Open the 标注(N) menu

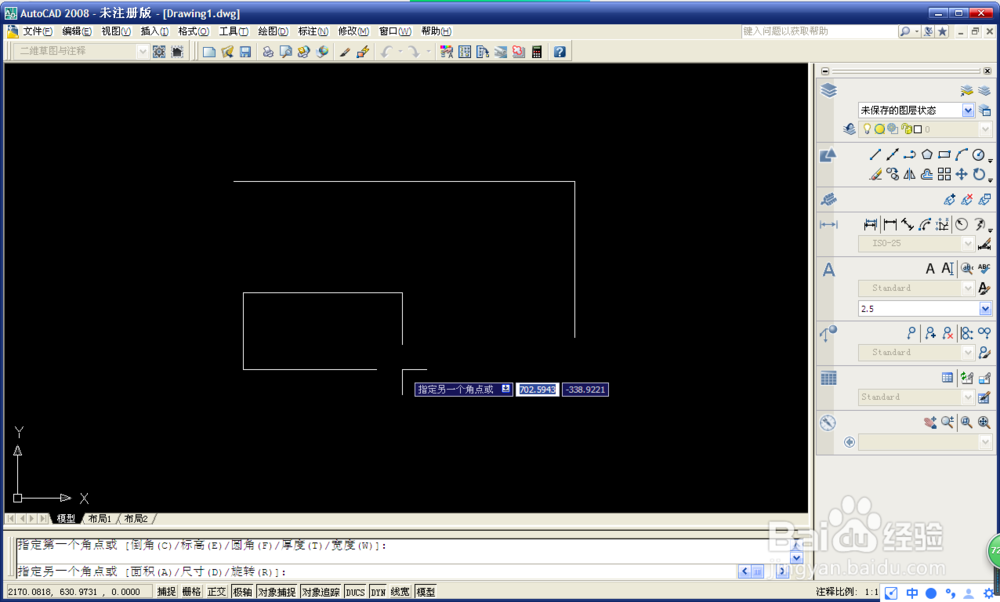coord(313,31)
